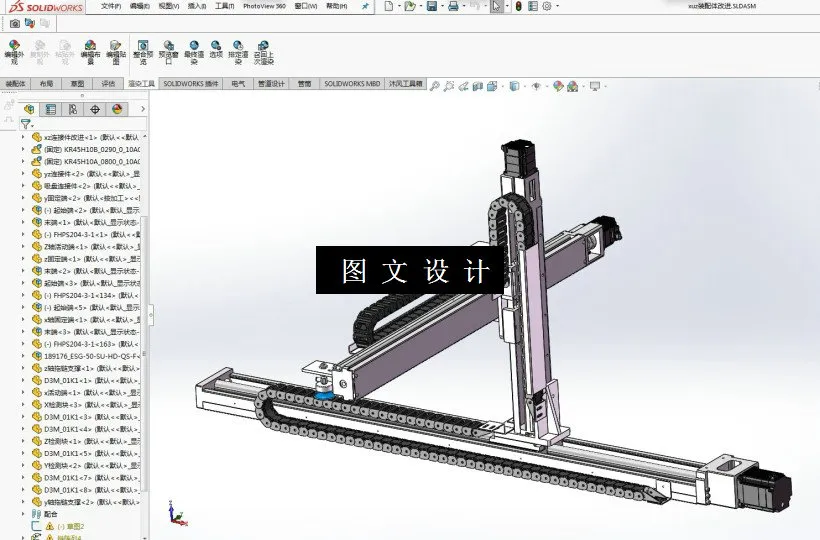Open 帮助(H) Help menu
The width and height of the screenshot is (820, 540).
pos(337,6)
